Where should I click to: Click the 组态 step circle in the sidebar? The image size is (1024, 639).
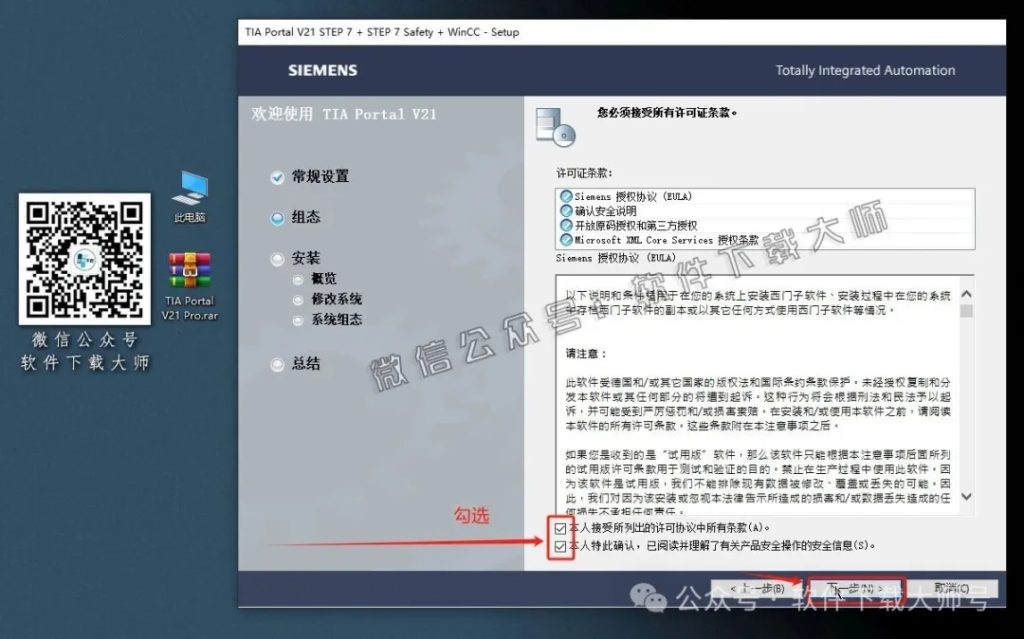[277, 217]
